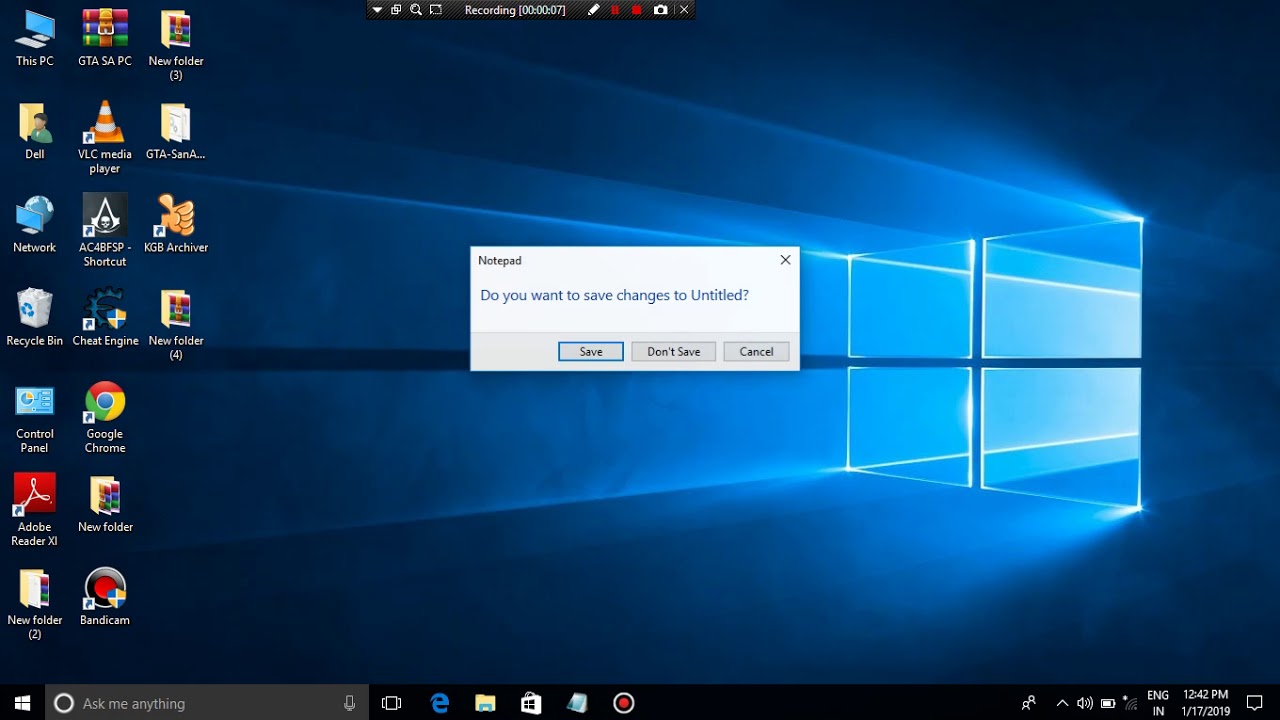Image resolution: width=1280 pixels, height=720 pixels.
Task: Open the Wi-Fi network tray icon
Action: [1130, 703]
